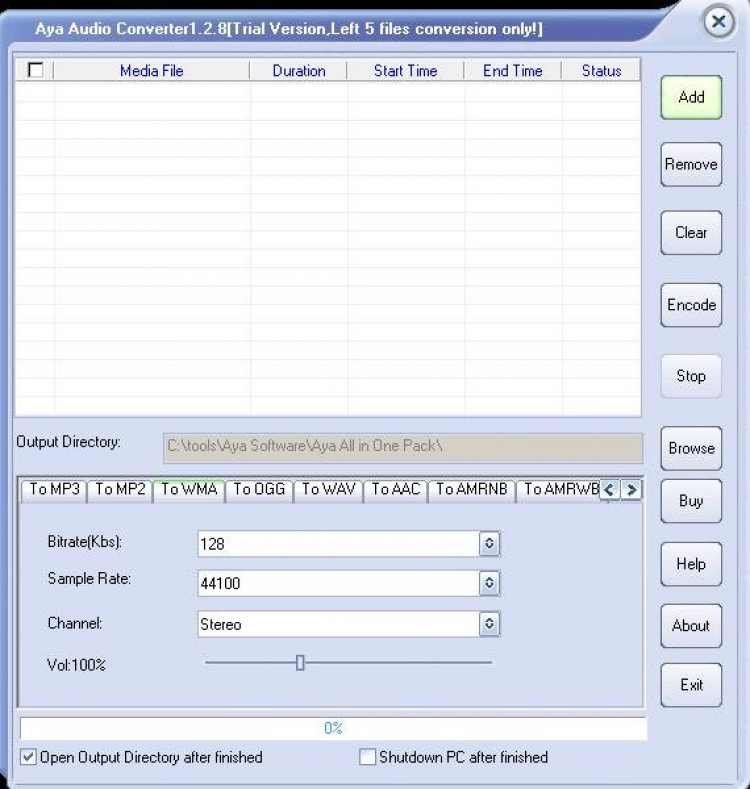
Task: Select the To AMRNB tab
Action: 472,490
